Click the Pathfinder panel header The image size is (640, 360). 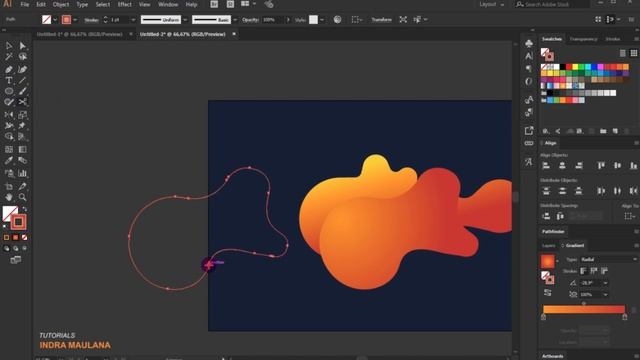pos(553,231)
